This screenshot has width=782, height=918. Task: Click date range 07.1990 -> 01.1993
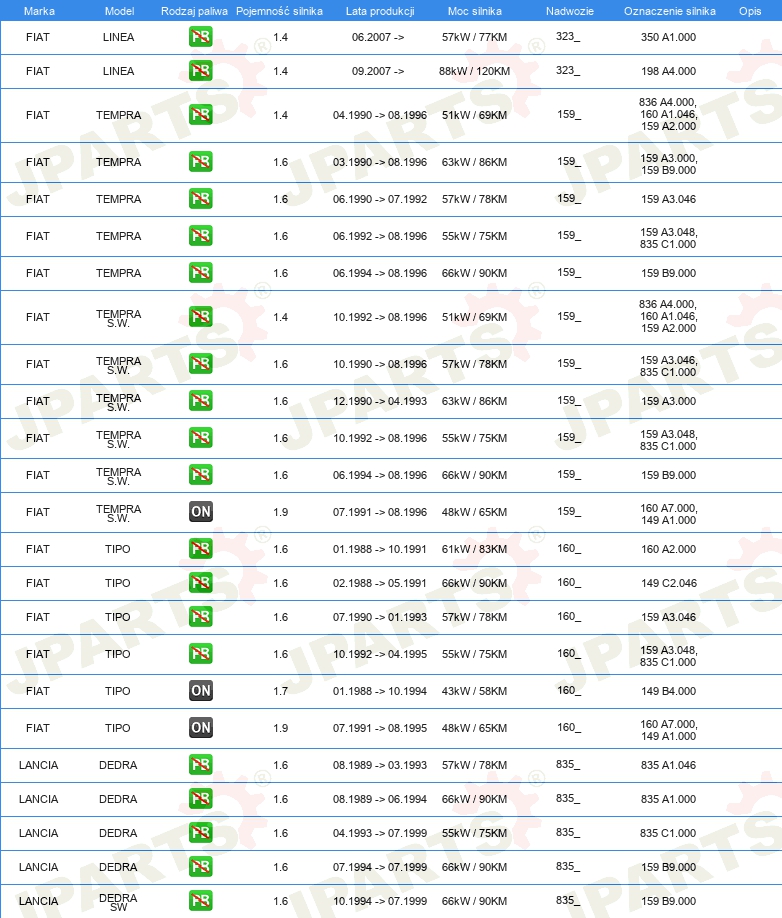point(380,616)
